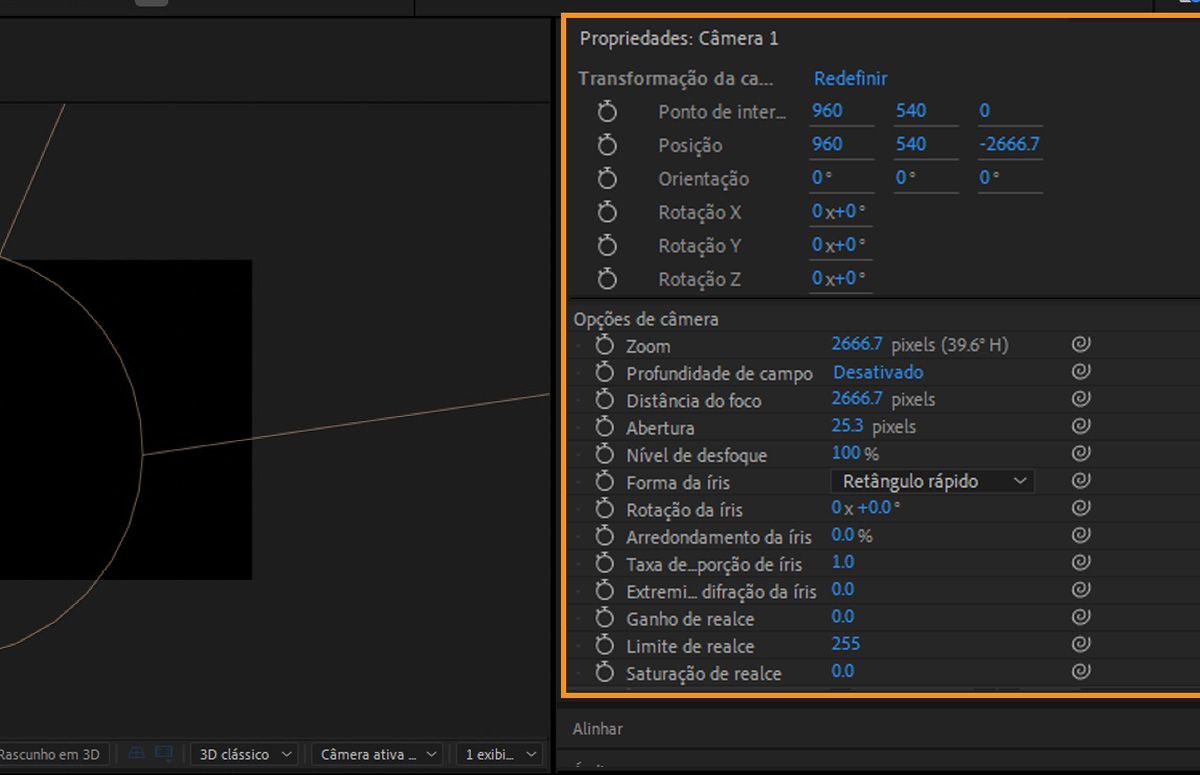Viewport: 1200px width, 775px height.
Task: Toggle stopwatch for Ponto de interesse
Action: click(607, 111)
